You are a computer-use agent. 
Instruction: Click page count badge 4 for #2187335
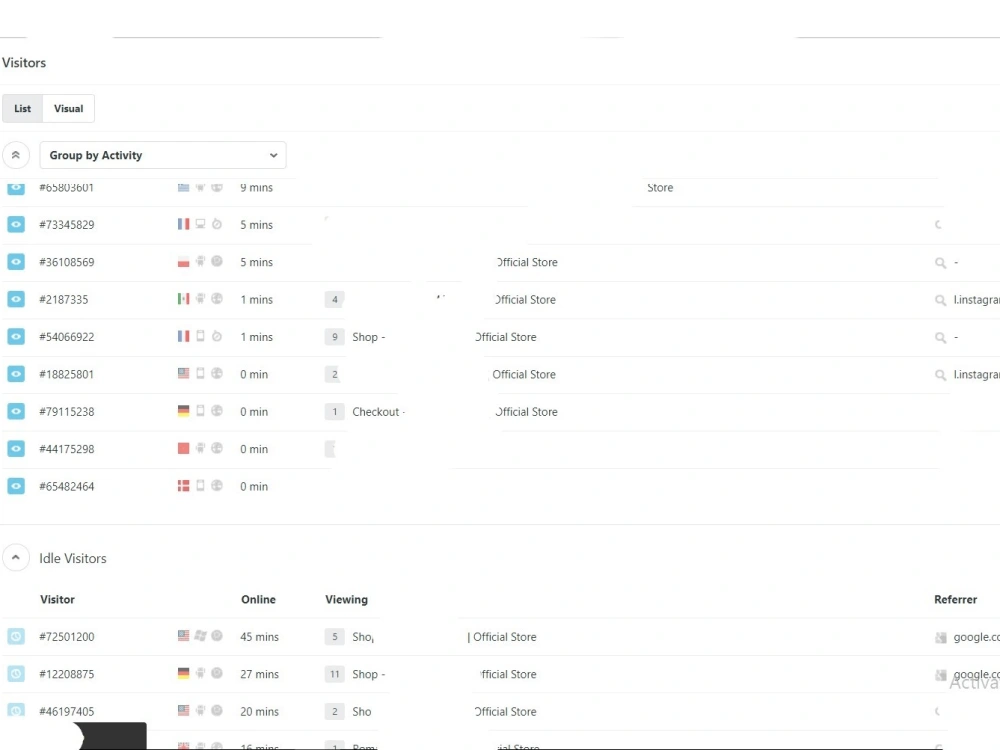335,299
